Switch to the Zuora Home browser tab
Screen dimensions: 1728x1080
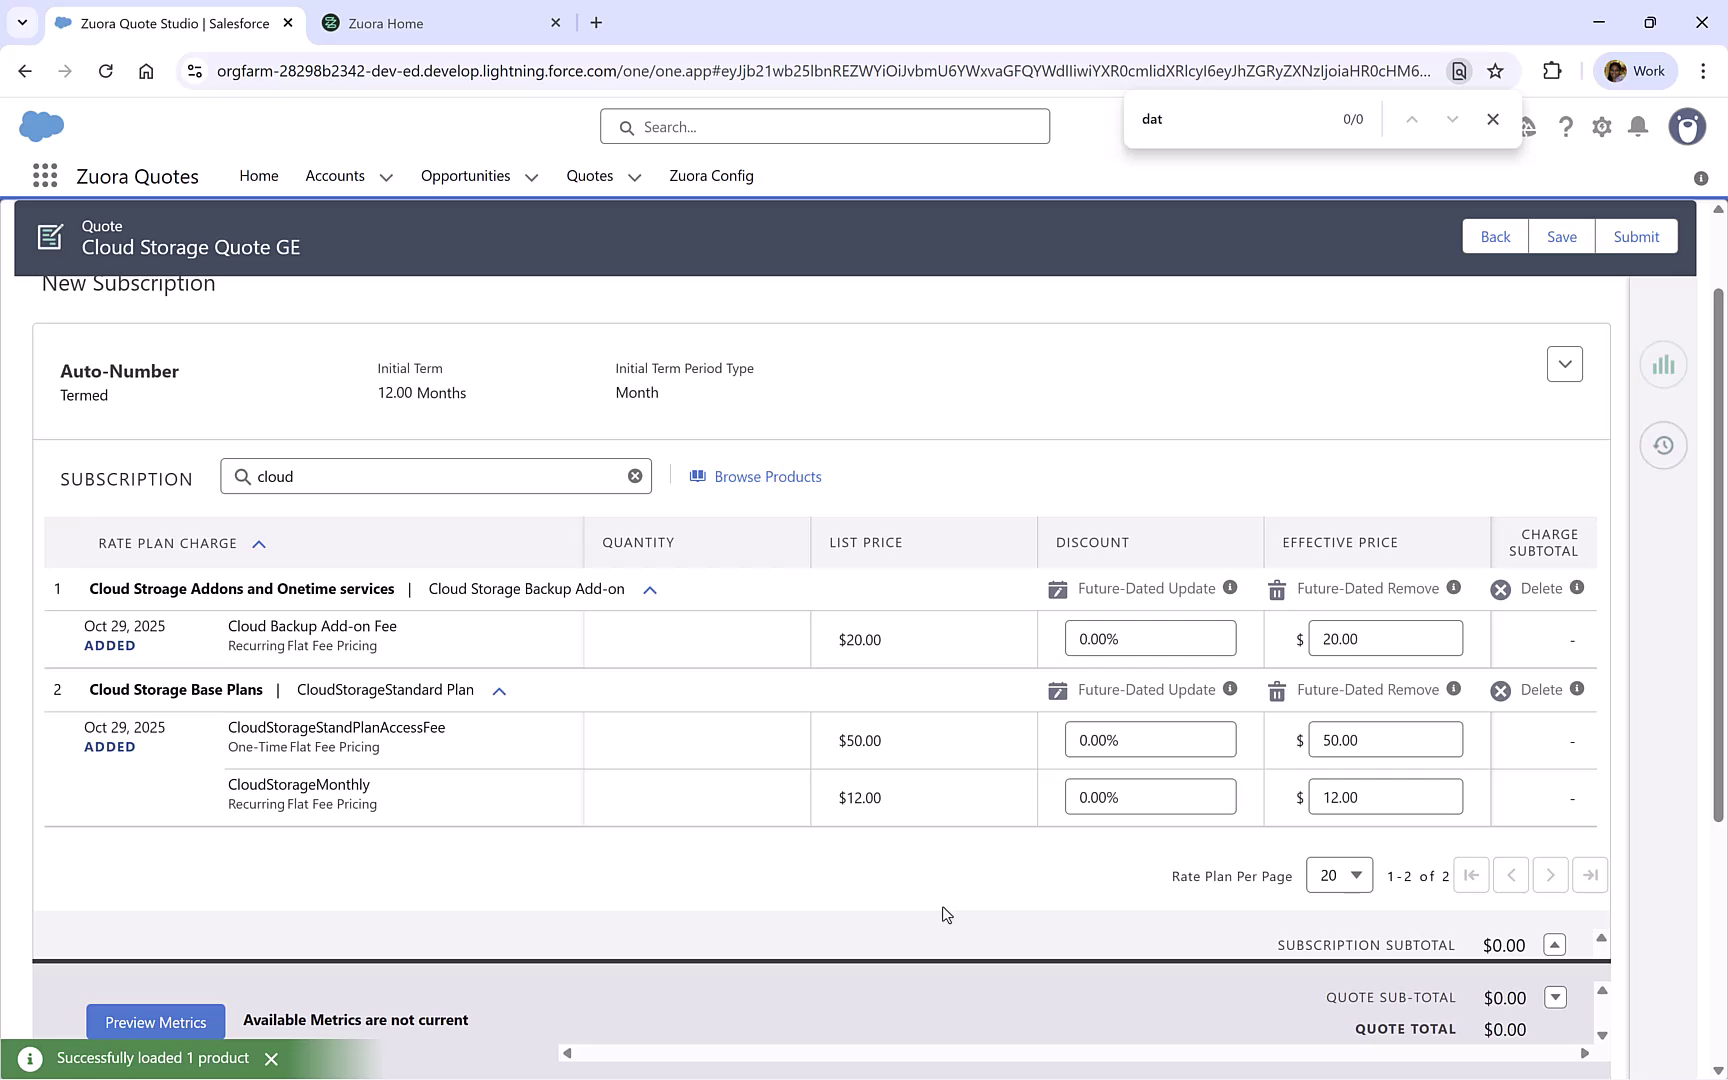coord(430,22)
